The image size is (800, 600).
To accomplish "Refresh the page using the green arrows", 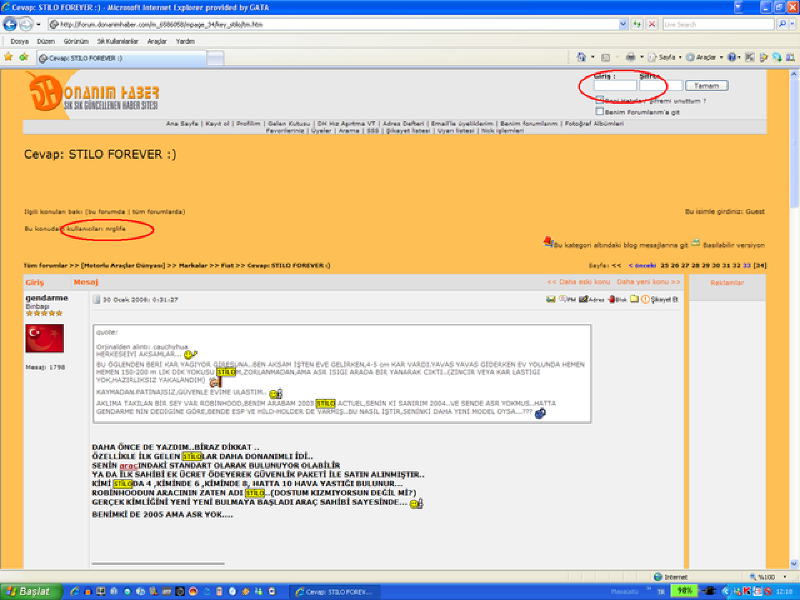I will (637, 24).
